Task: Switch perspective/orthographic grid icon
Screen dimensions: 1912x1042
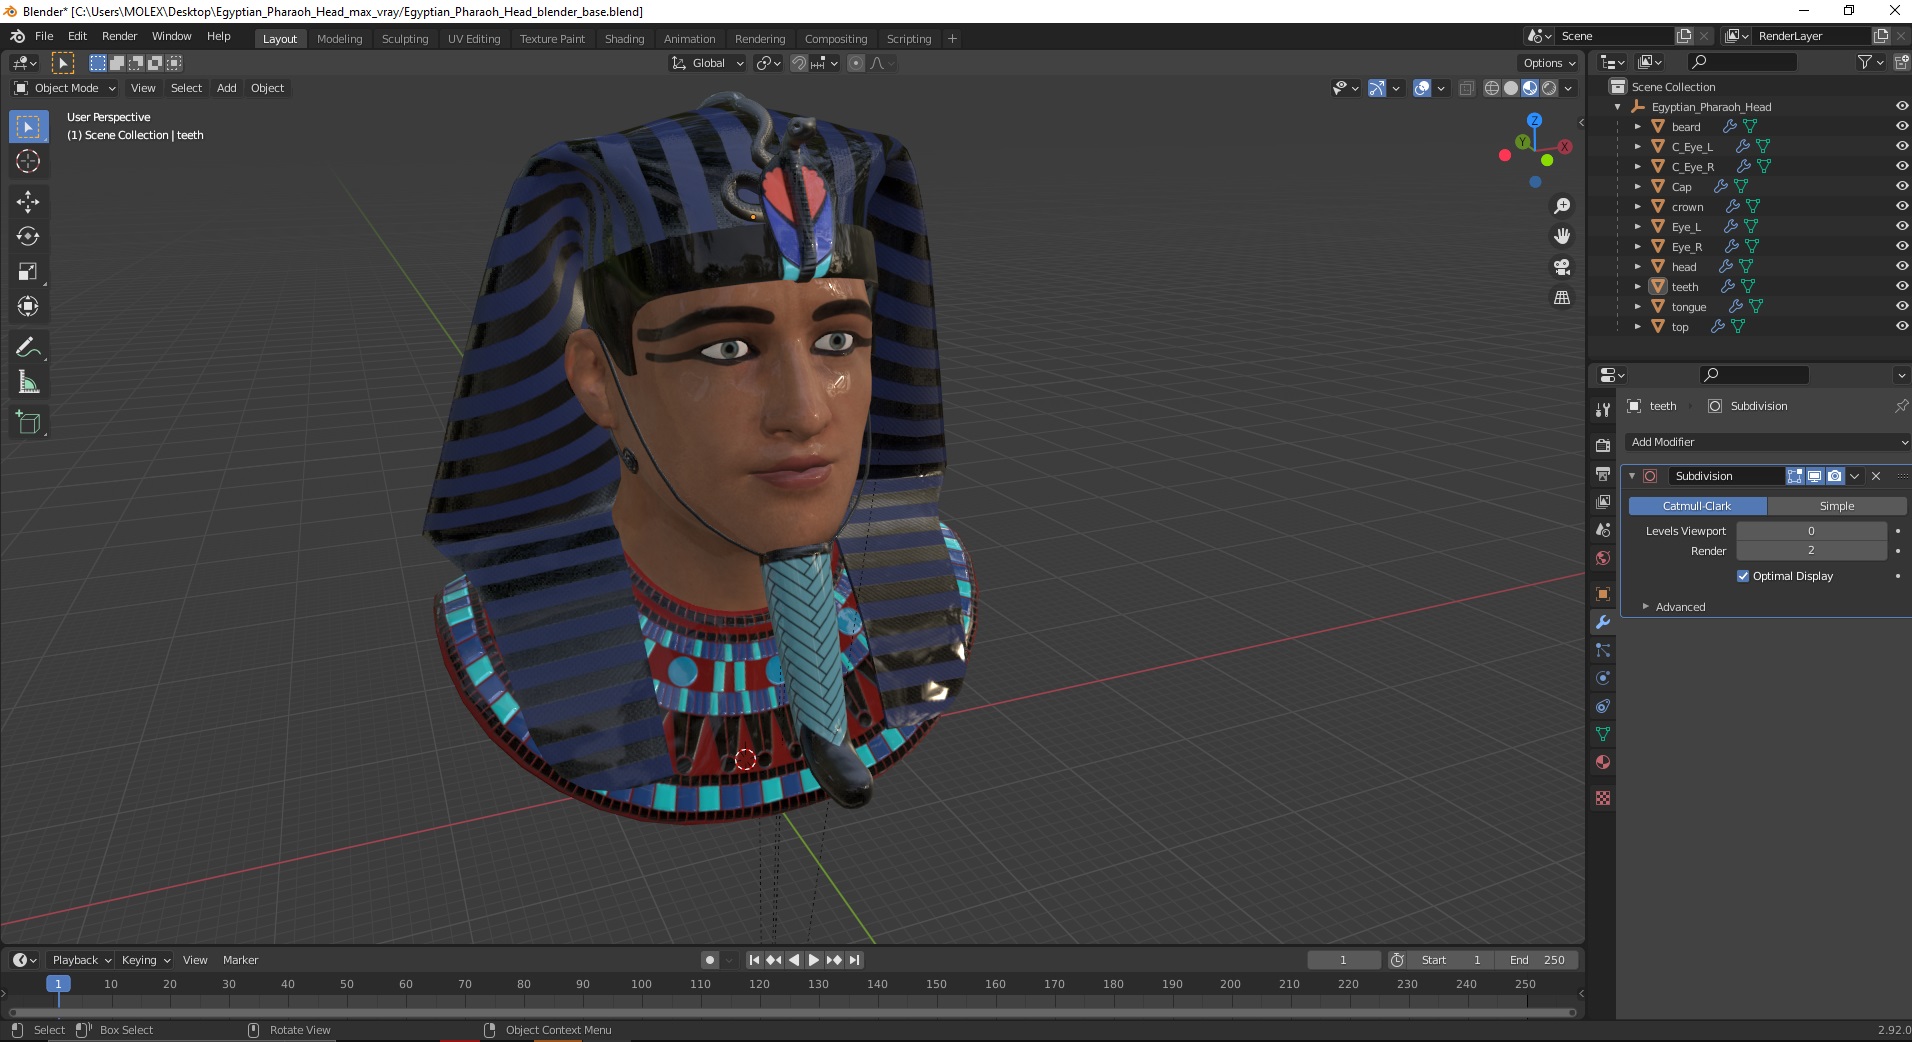Action: pyautogui.click(x=1562, y=298)
